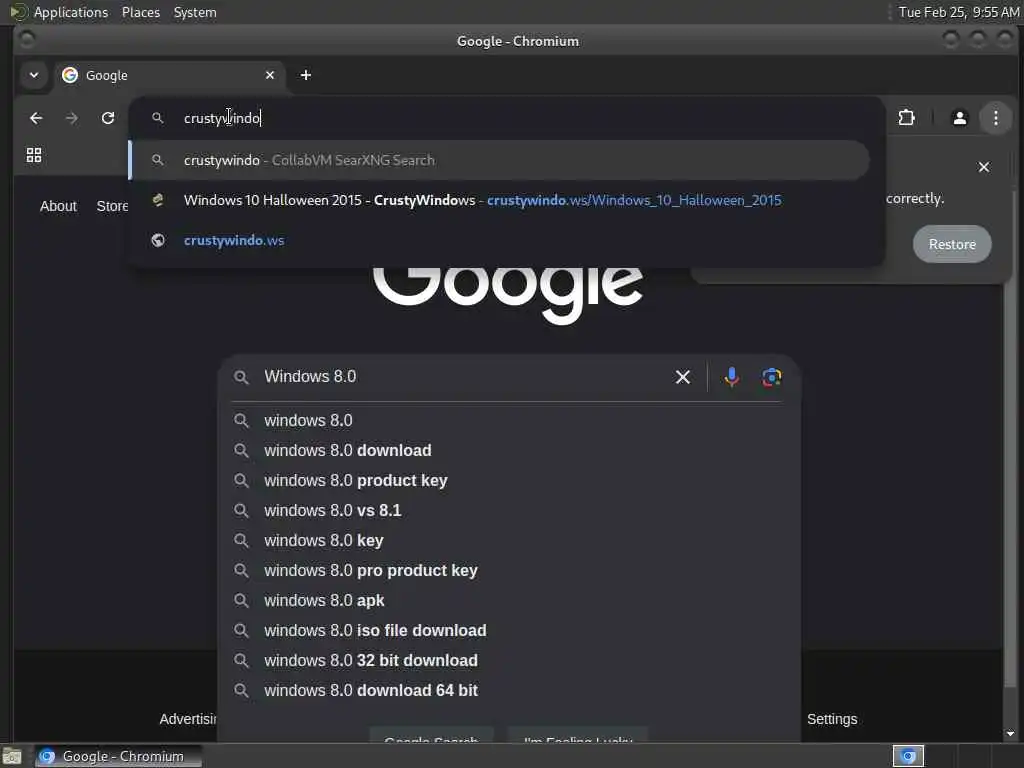The height and width of the screenshot is (768, 1024).
Task: Select suggestion "windows 8.0 iso file download"
Action: [508, 631]
